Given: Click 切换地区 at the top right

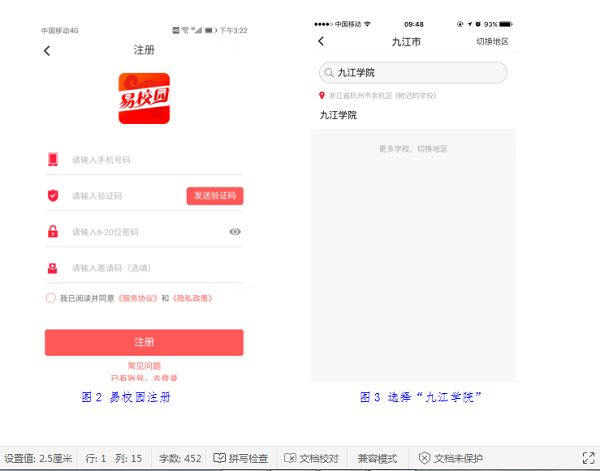Looking at the screenshot, I should [x=492, y=41].
